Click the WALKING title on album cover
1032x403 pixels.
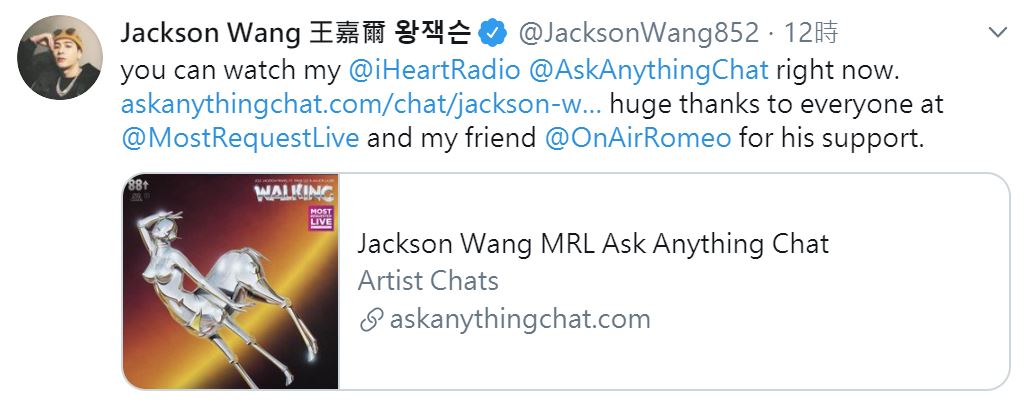(294, 193)
